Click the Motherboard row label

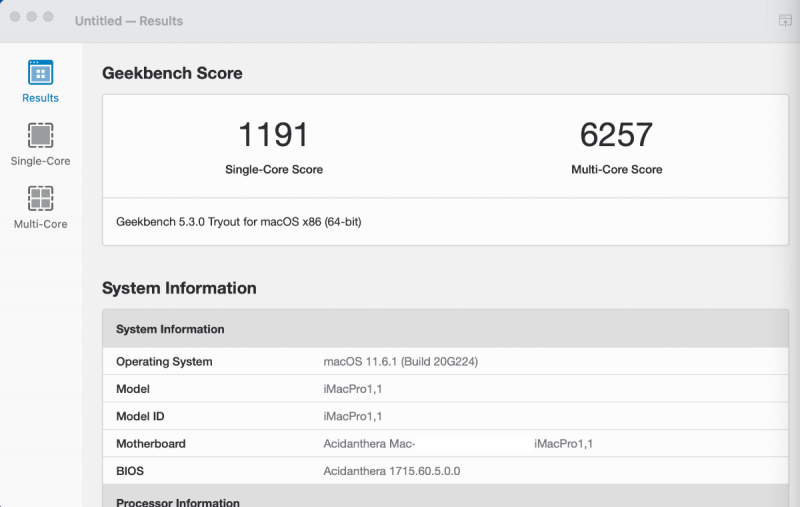pos(151,443)
